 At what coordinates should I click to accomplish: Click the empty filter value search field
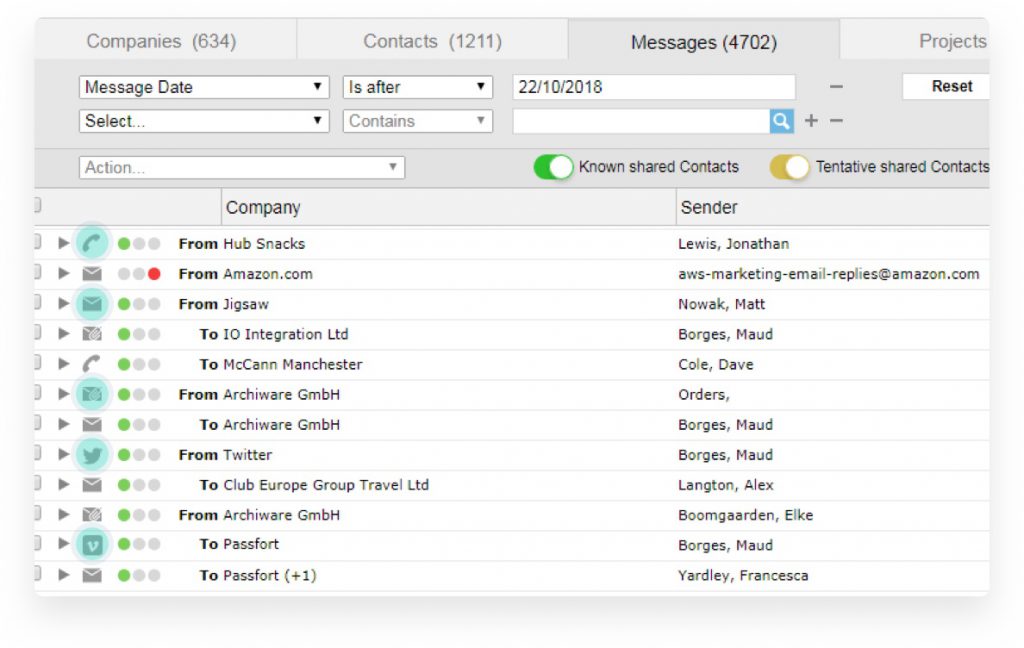pyautogui.click(x=641, y=121)
